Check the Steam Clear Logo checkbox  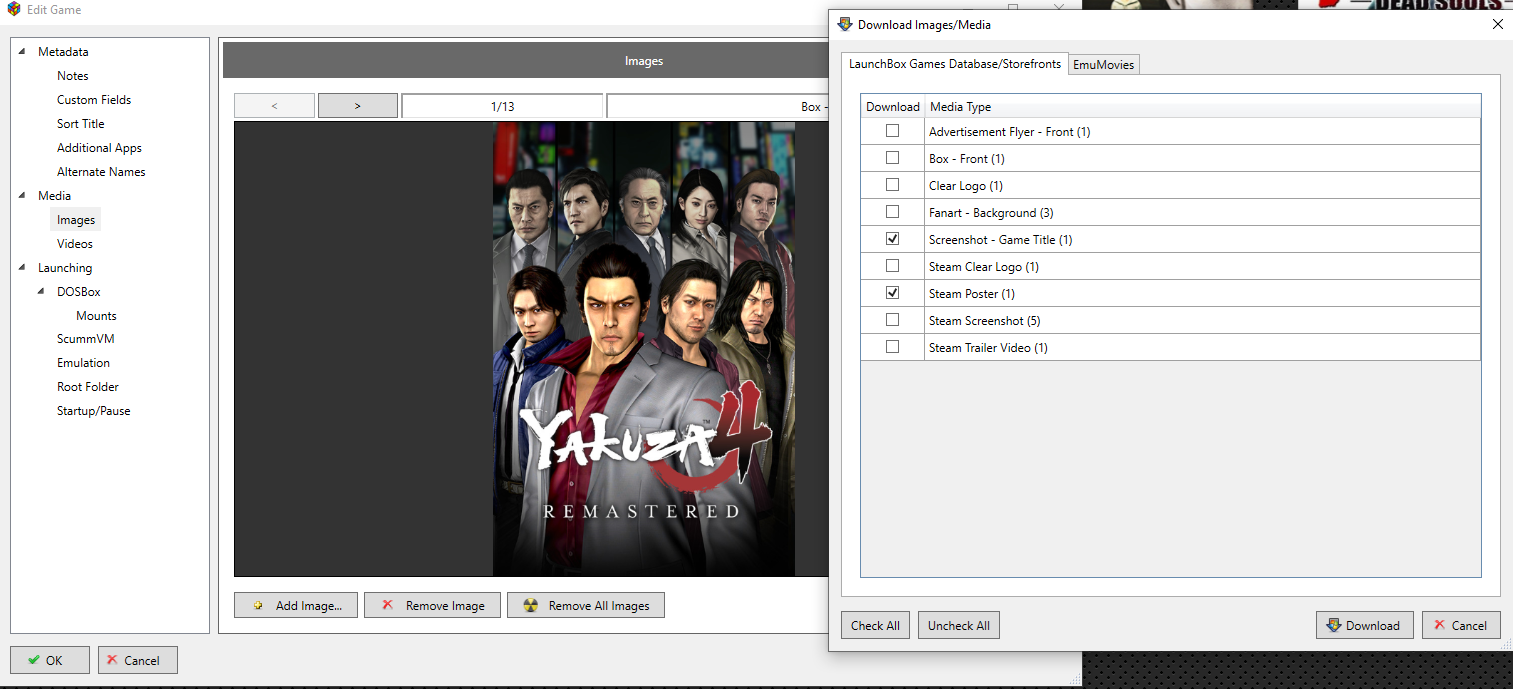[x=893, y=266]
